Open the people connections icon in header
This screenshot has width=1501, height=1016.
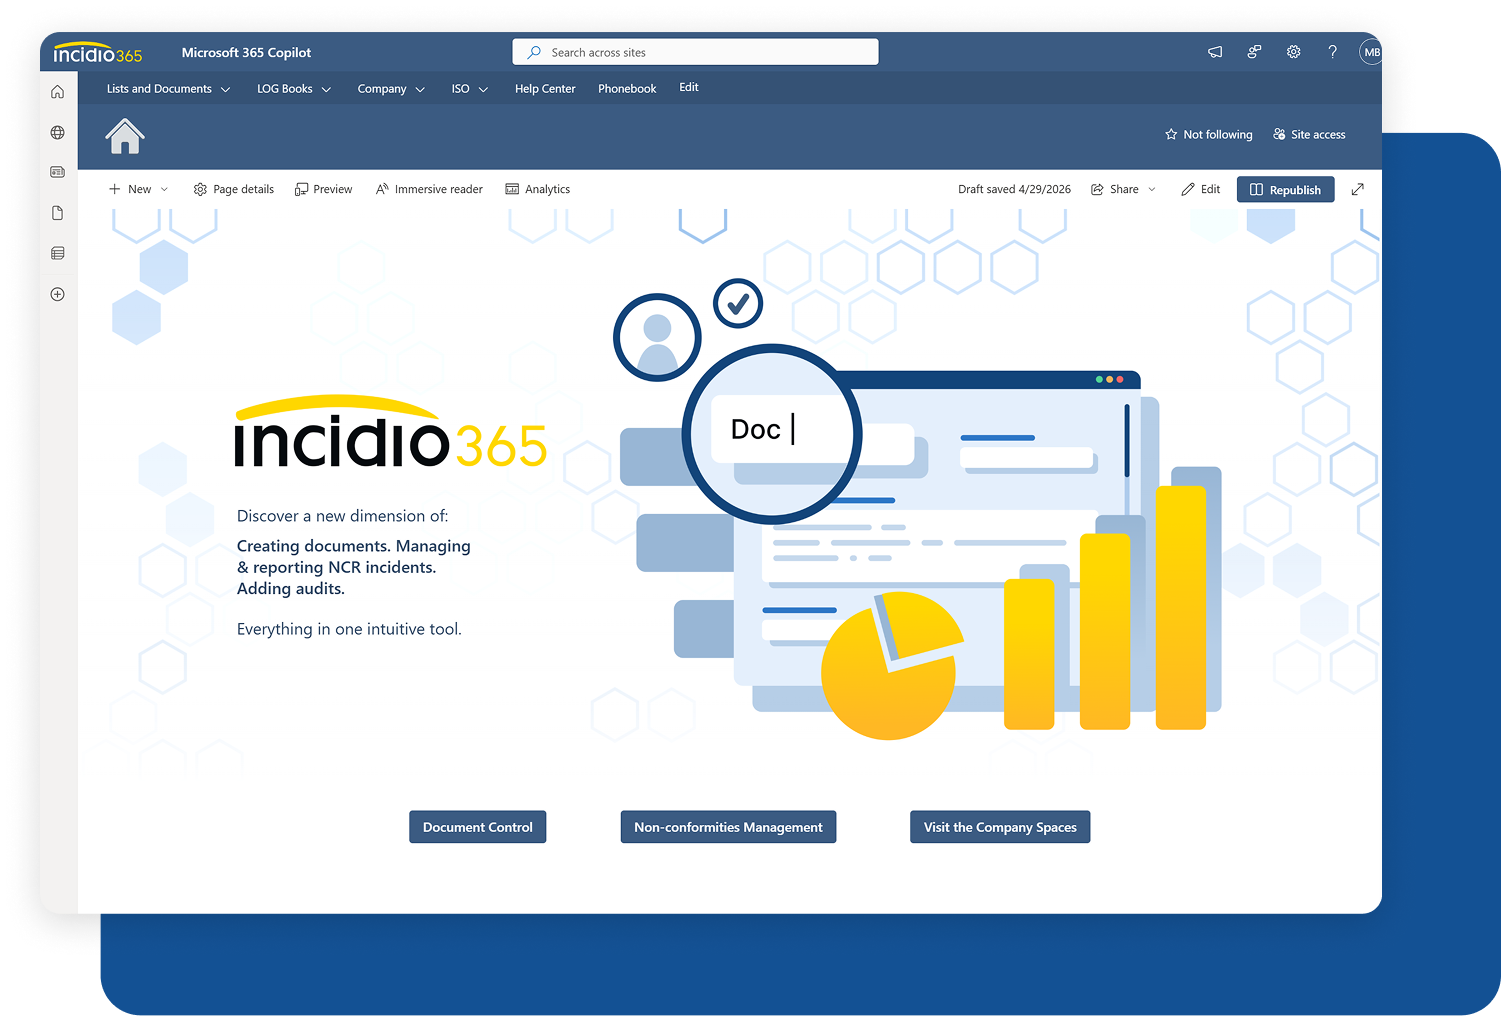[1254, 52]
